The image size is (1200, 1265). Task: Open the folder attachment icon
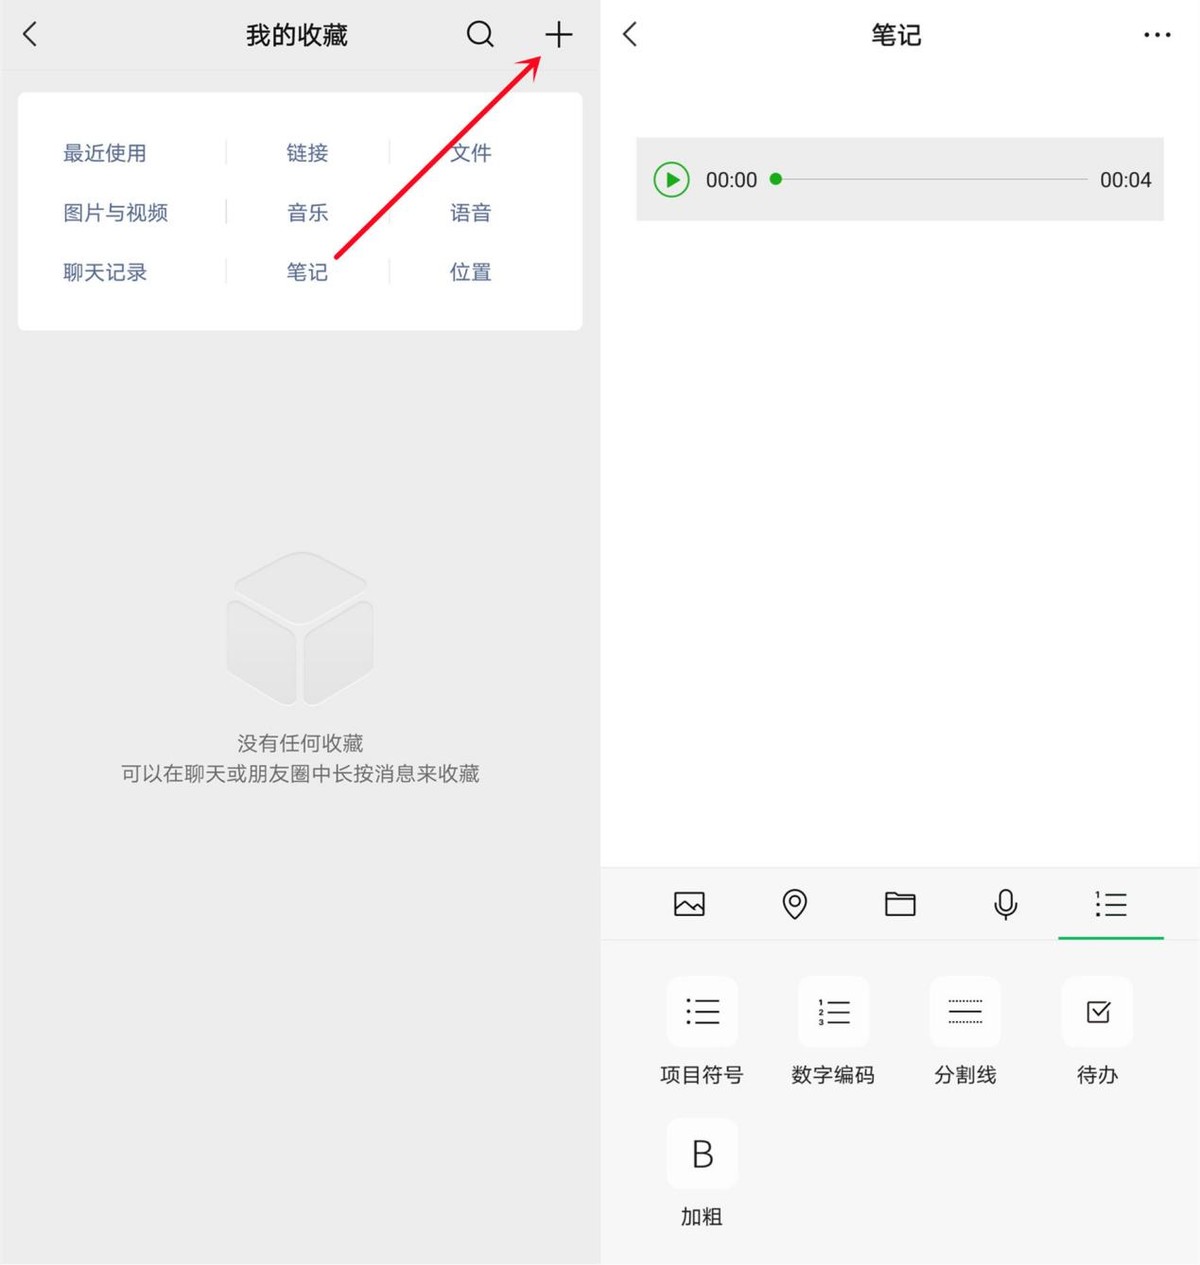pyautogui.click(x=901, y=904)
